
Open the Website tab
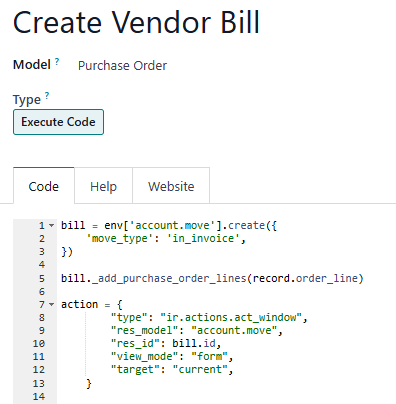[171, 186]
